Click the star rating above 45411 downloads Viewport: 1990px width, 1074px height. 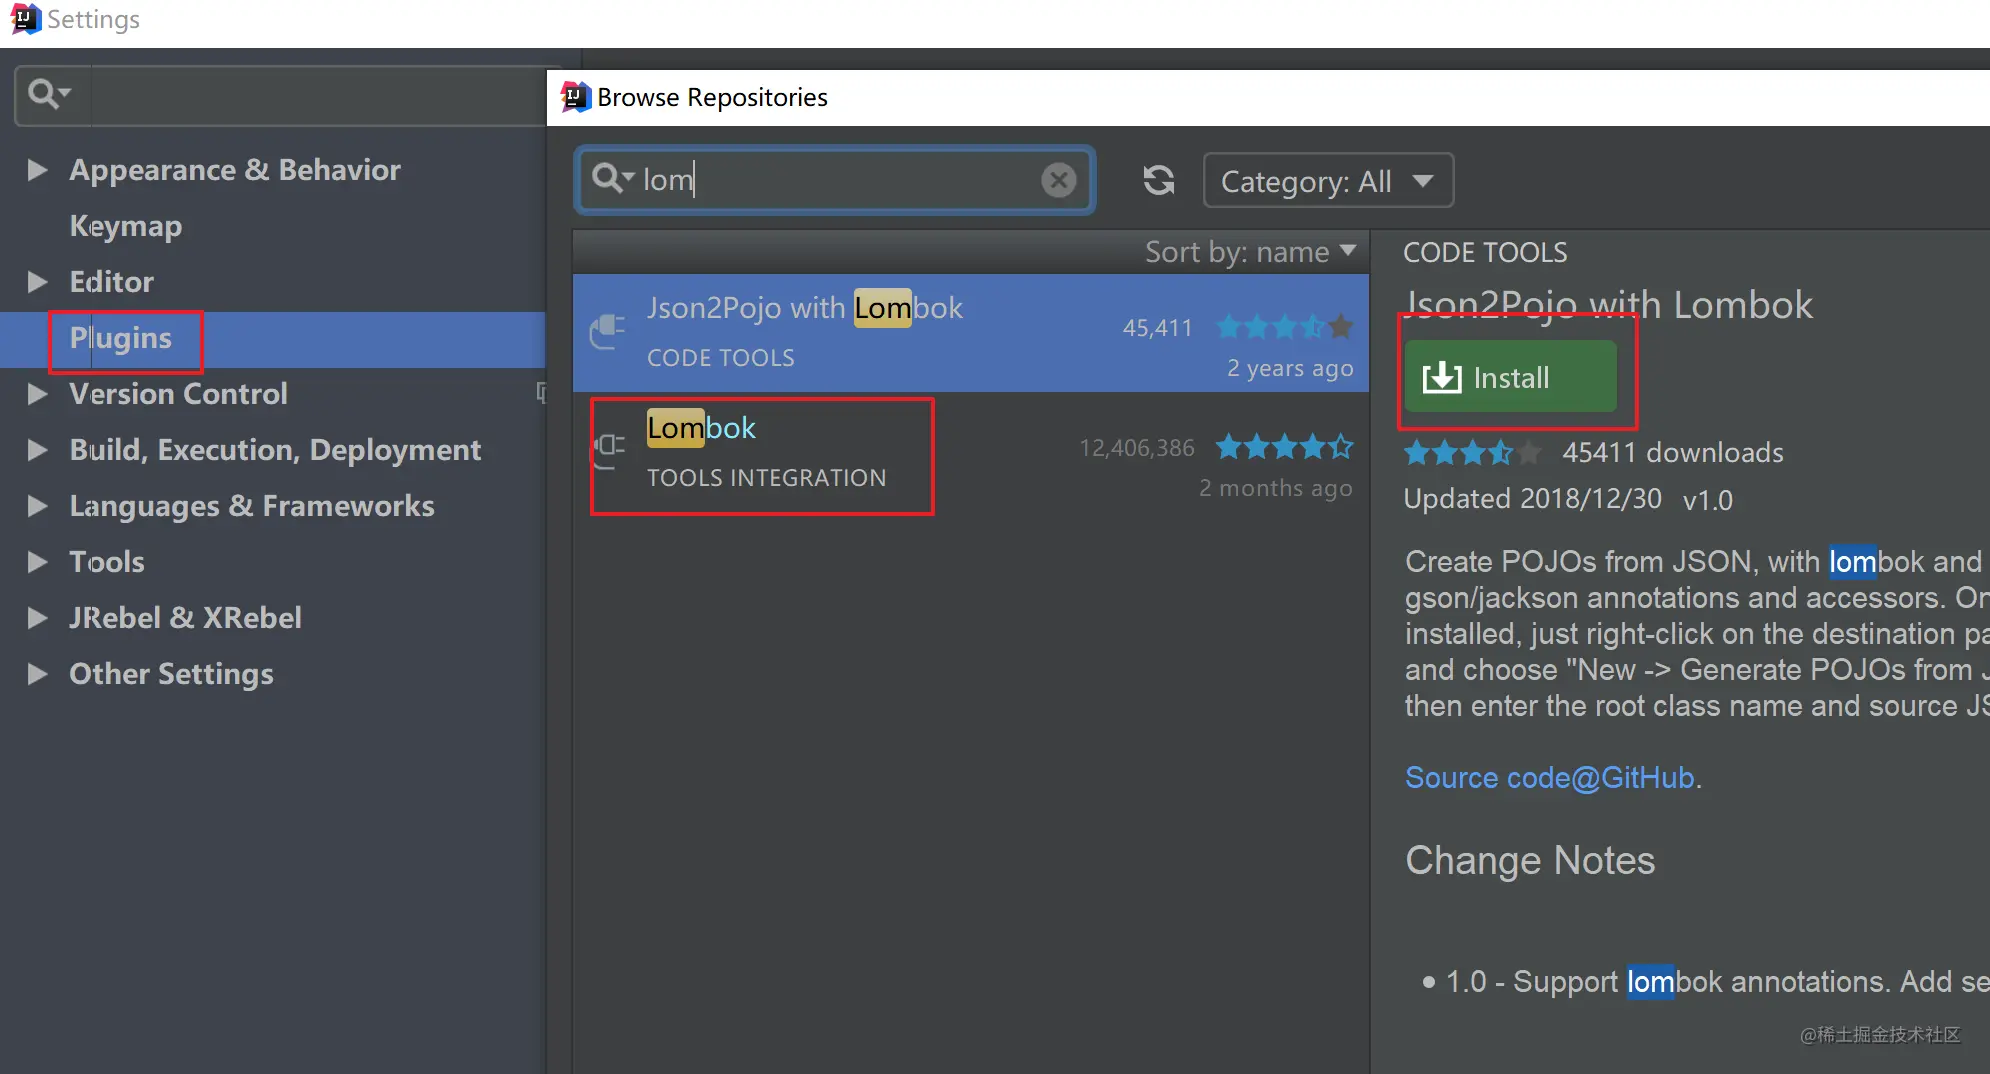[1472, 453]
